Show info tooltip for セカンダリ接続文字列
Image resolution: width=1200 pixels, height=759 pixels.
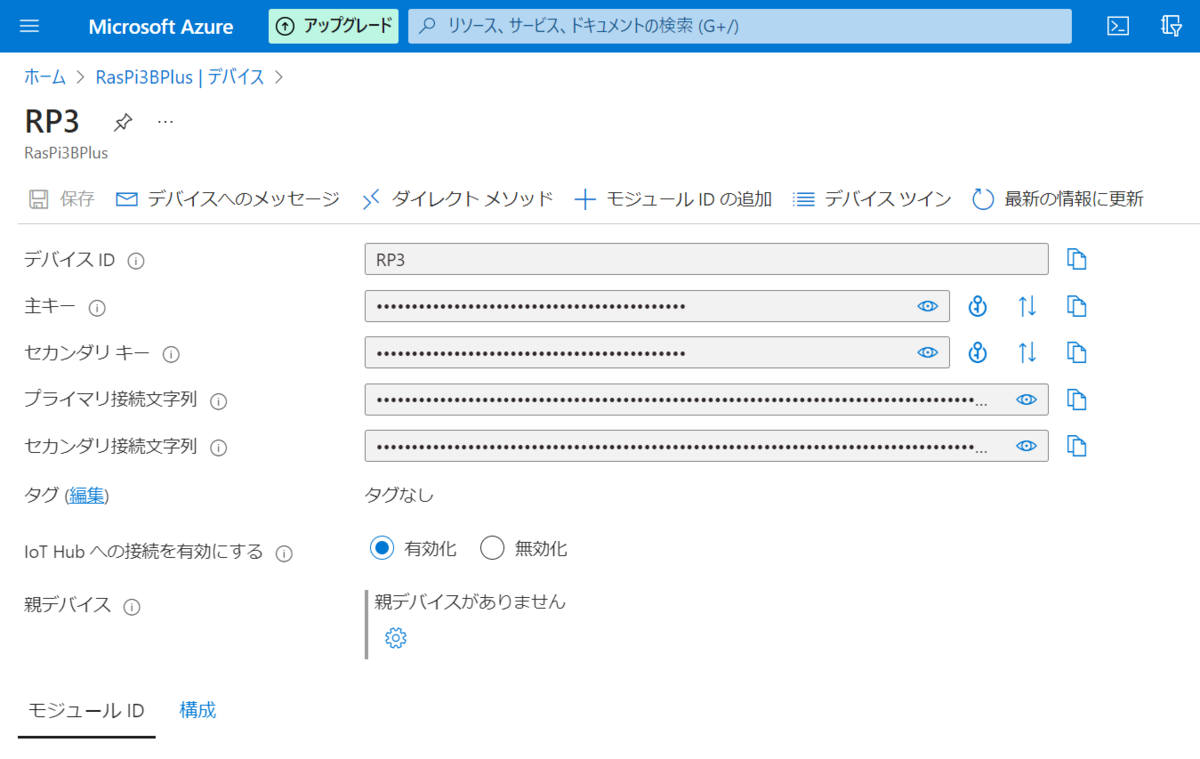click(x=219, y=448)
